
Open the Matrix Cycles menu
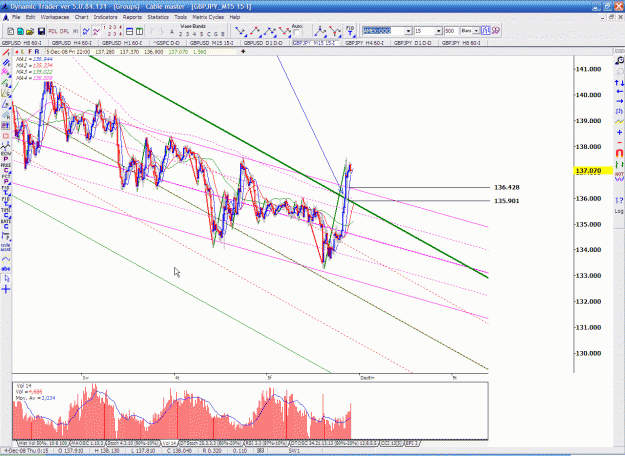(x=208, y=17)
